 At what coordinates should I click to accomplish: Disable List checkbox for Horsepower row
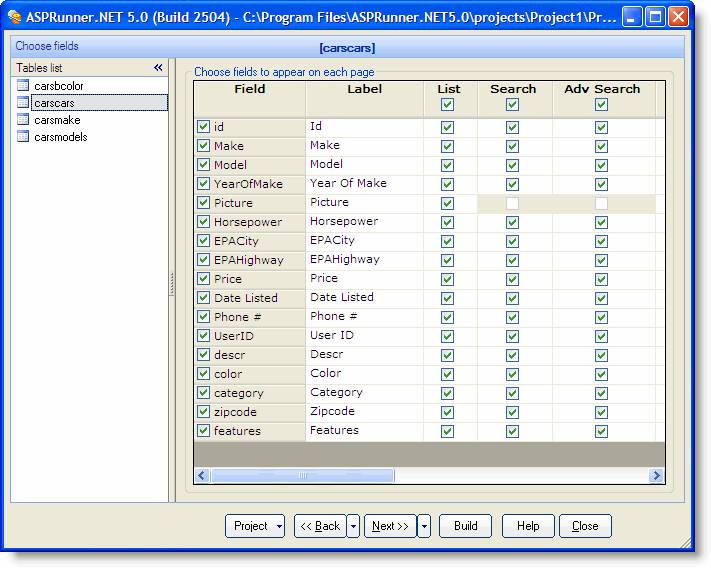[x=448, y=223]
